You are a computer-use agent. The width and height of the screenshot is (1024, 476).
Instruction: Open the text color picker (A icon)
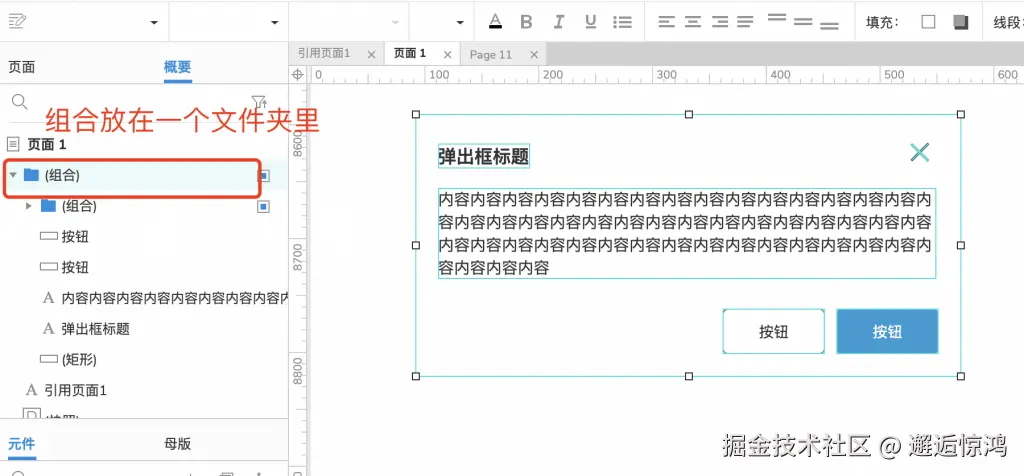click(x=496, y=22)
